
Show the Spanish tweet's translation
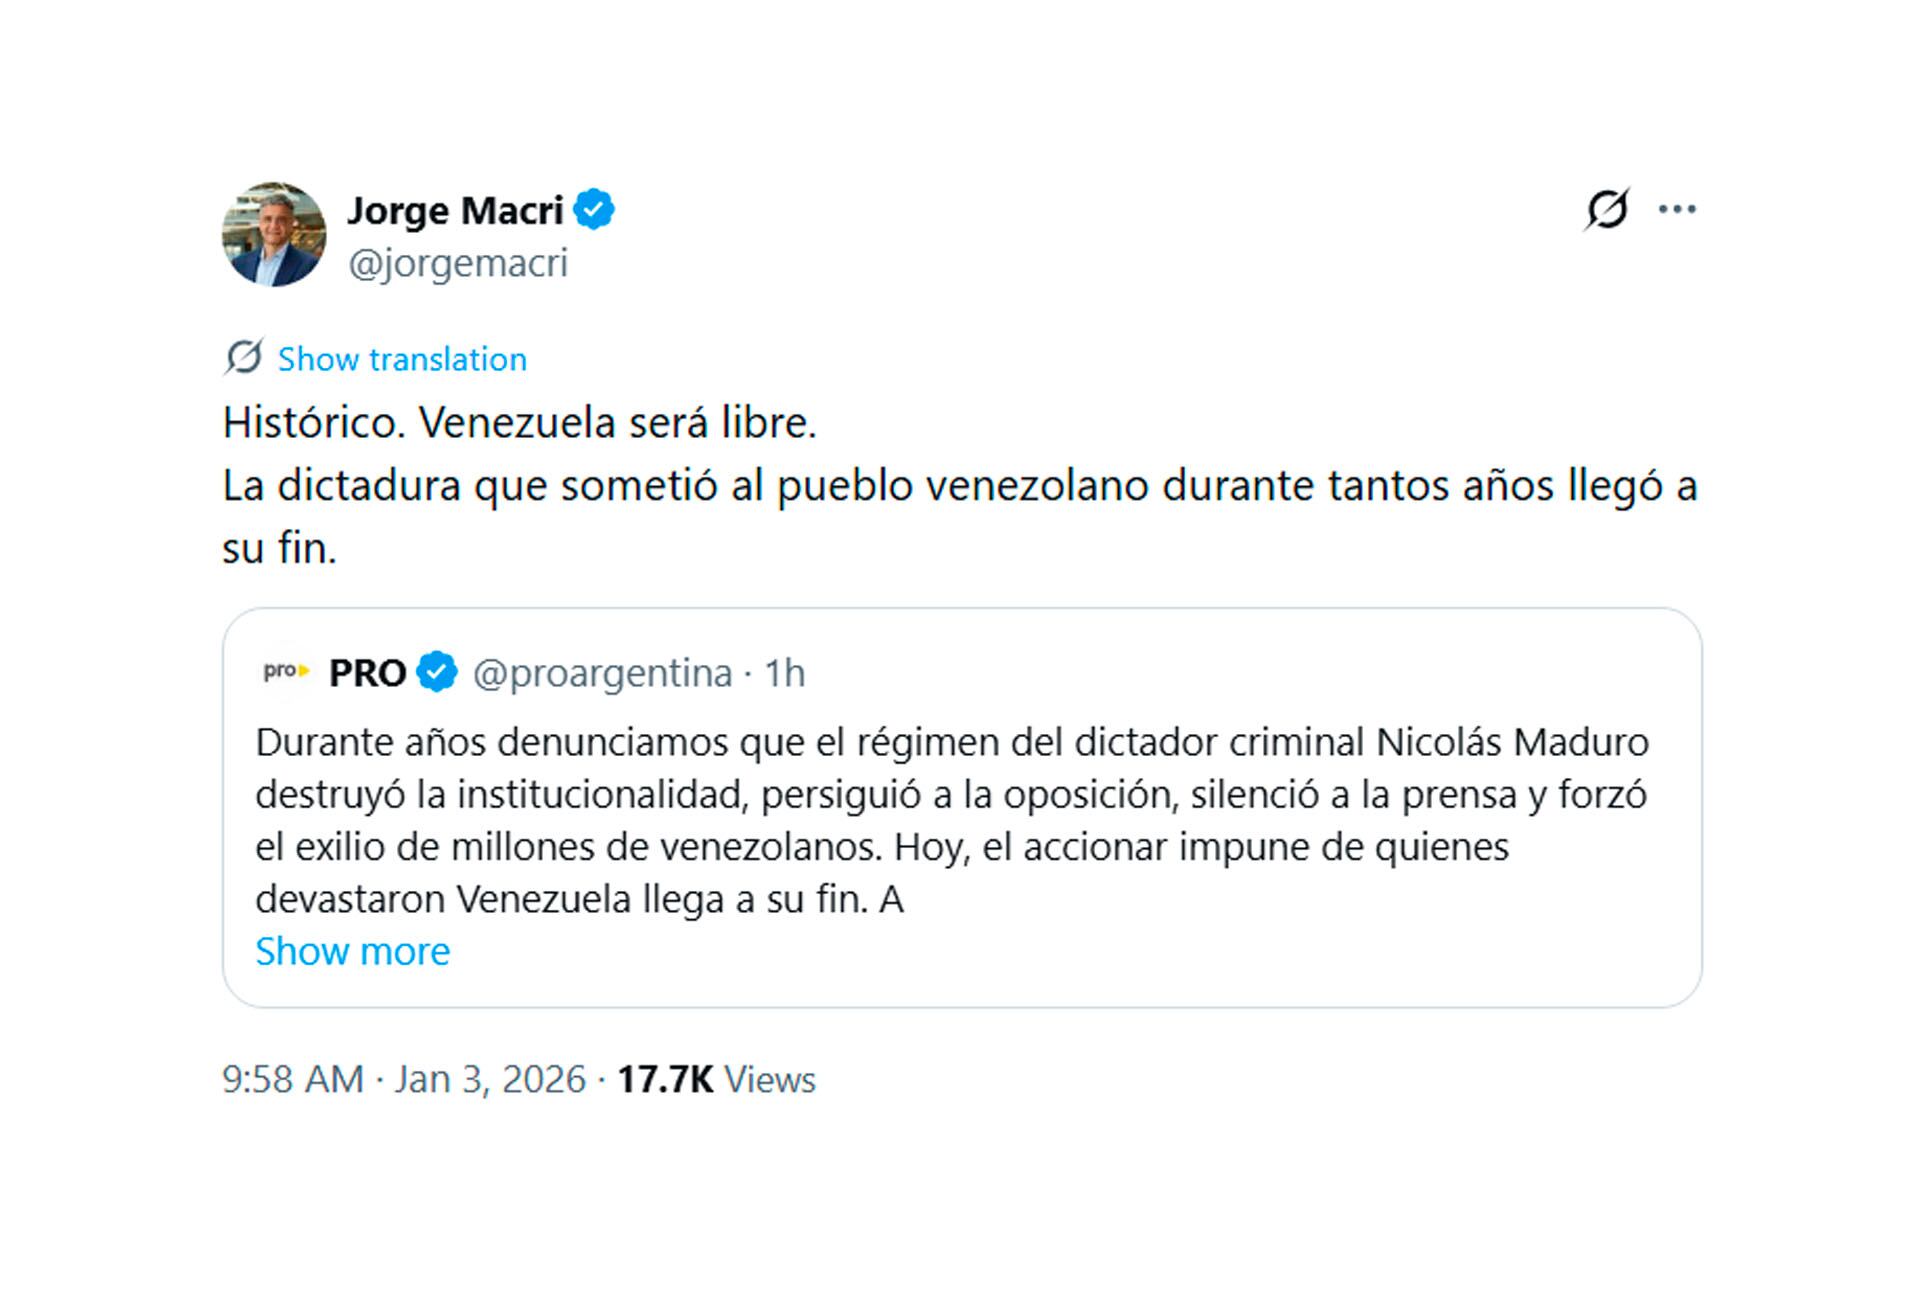click(400, 359)
